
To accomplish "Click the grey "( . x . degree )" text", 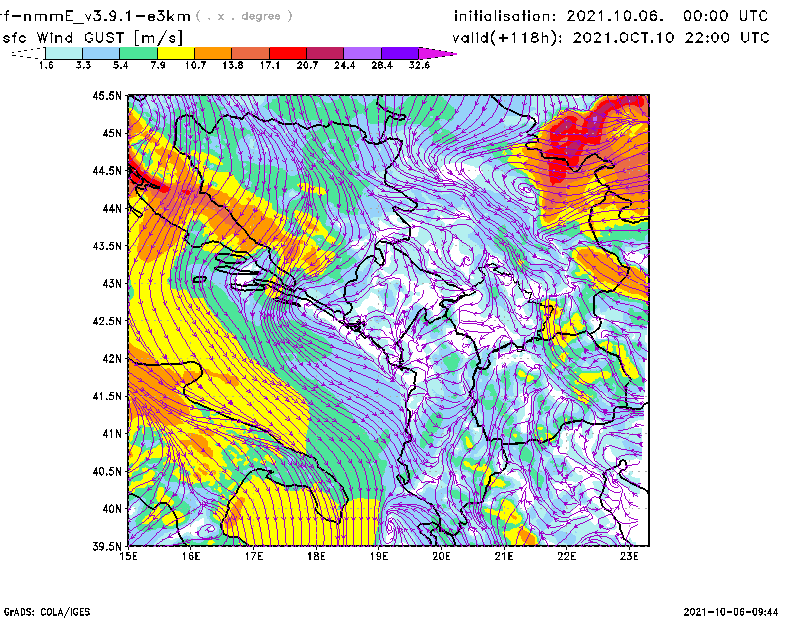I will point(244,16).
